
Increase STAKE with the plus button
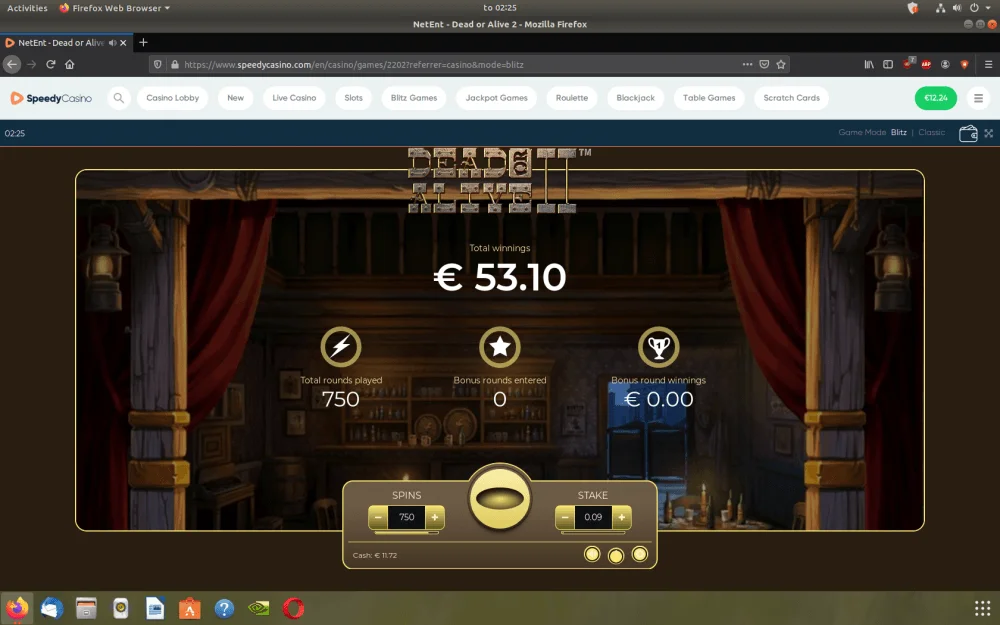[x=622, y=517]
